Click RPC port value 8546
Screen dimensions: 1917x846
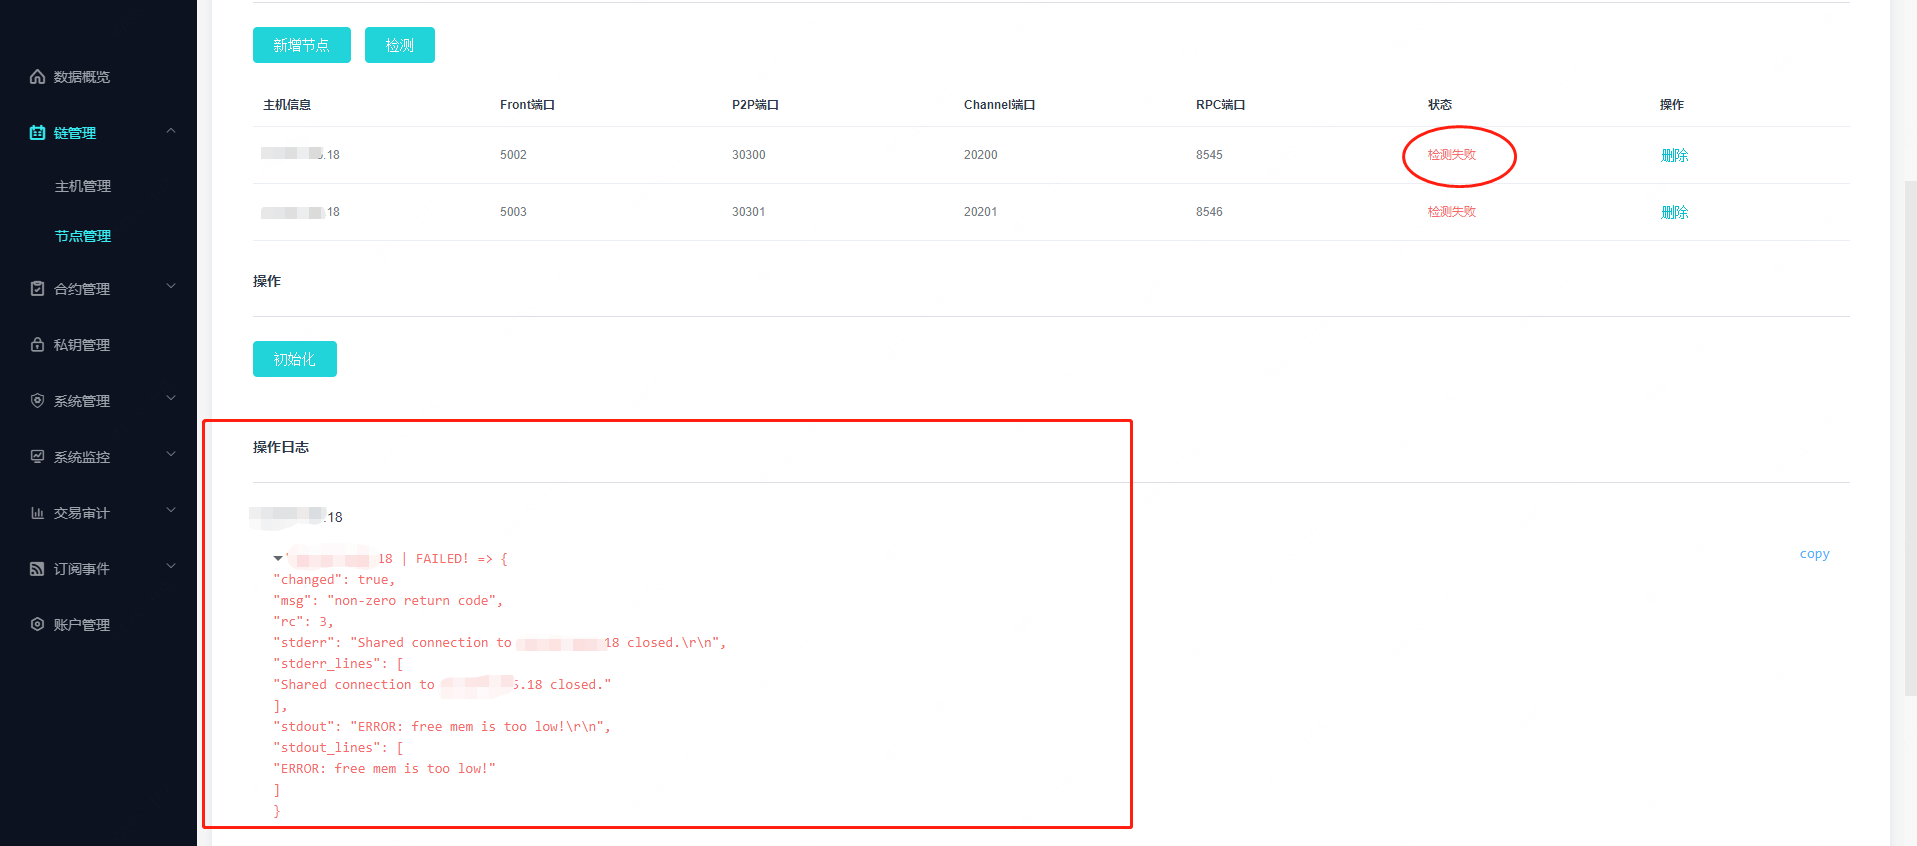[1209, 212]
